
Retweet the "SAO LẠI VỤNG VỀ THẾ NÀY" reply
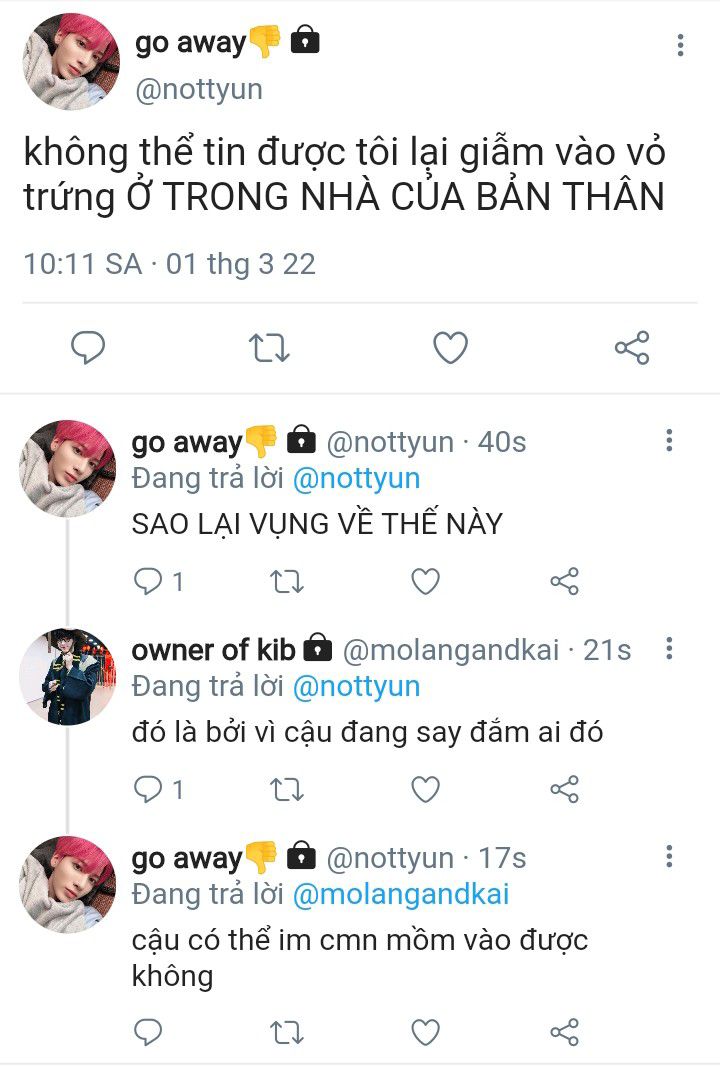click(x=287, y=582)
